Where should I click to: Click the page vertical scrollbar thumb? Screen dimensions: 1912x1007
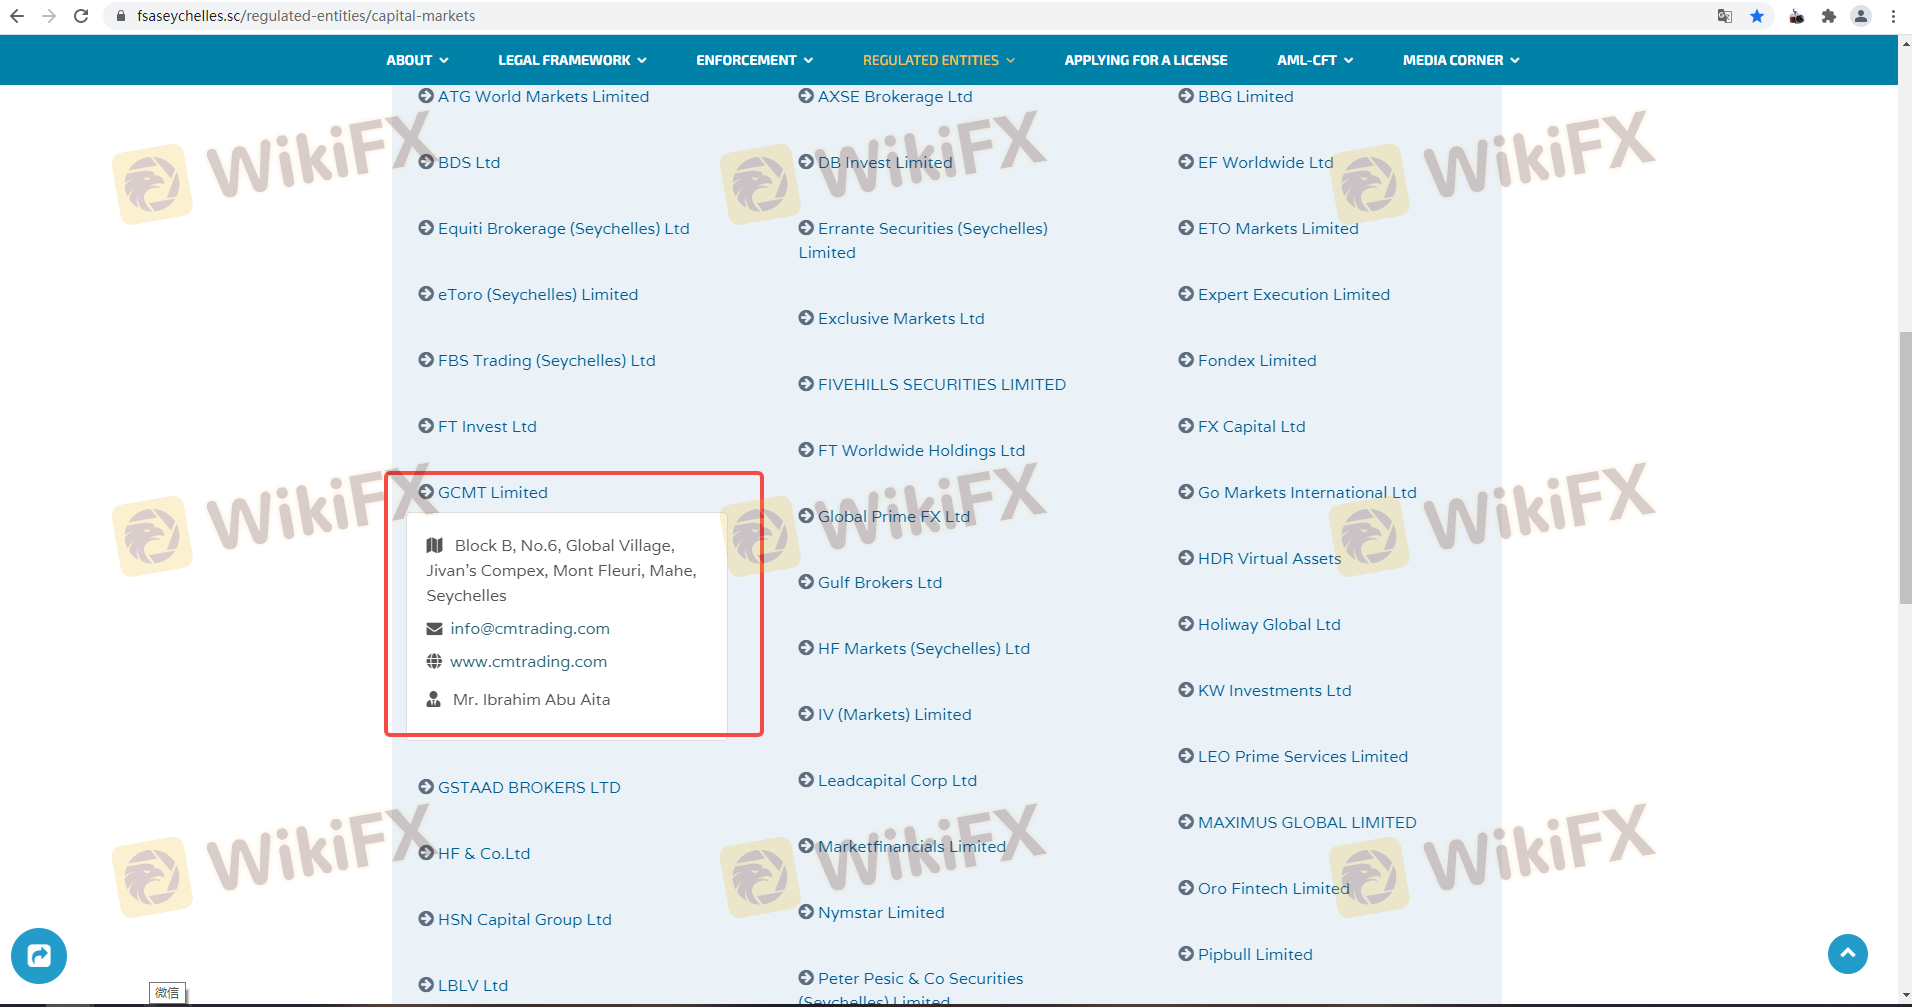1905,468
